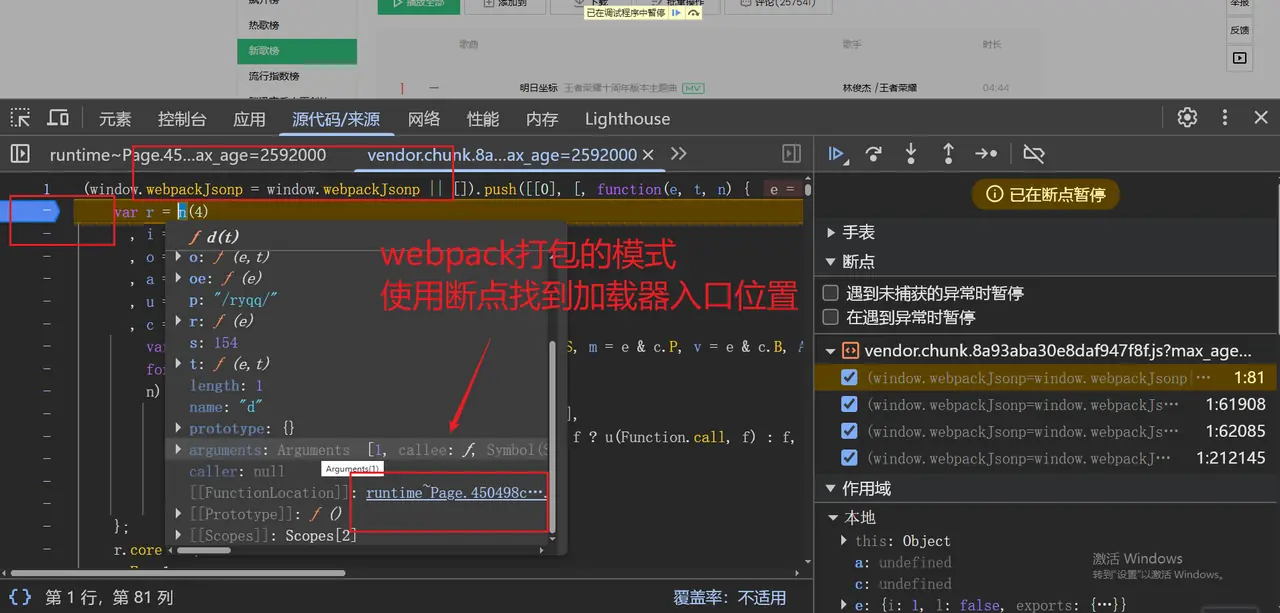Open the runtime~Page FunctionLocation link
Screen dimensions: 1280x613
tap(455, 493)
